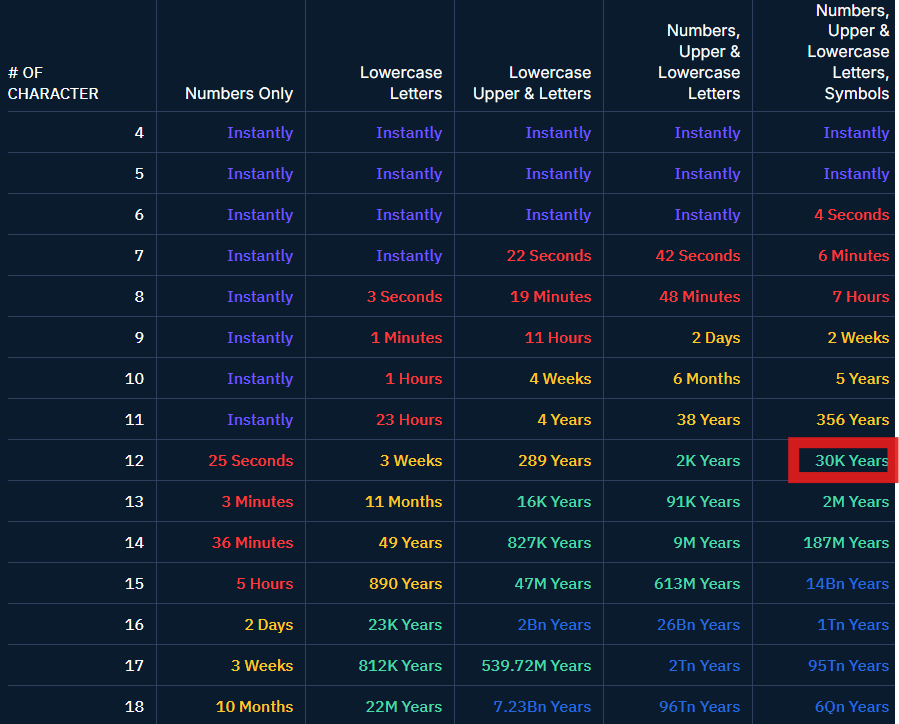
Task: Click the "# OF CHARACTER" column header
Action: 53,83
